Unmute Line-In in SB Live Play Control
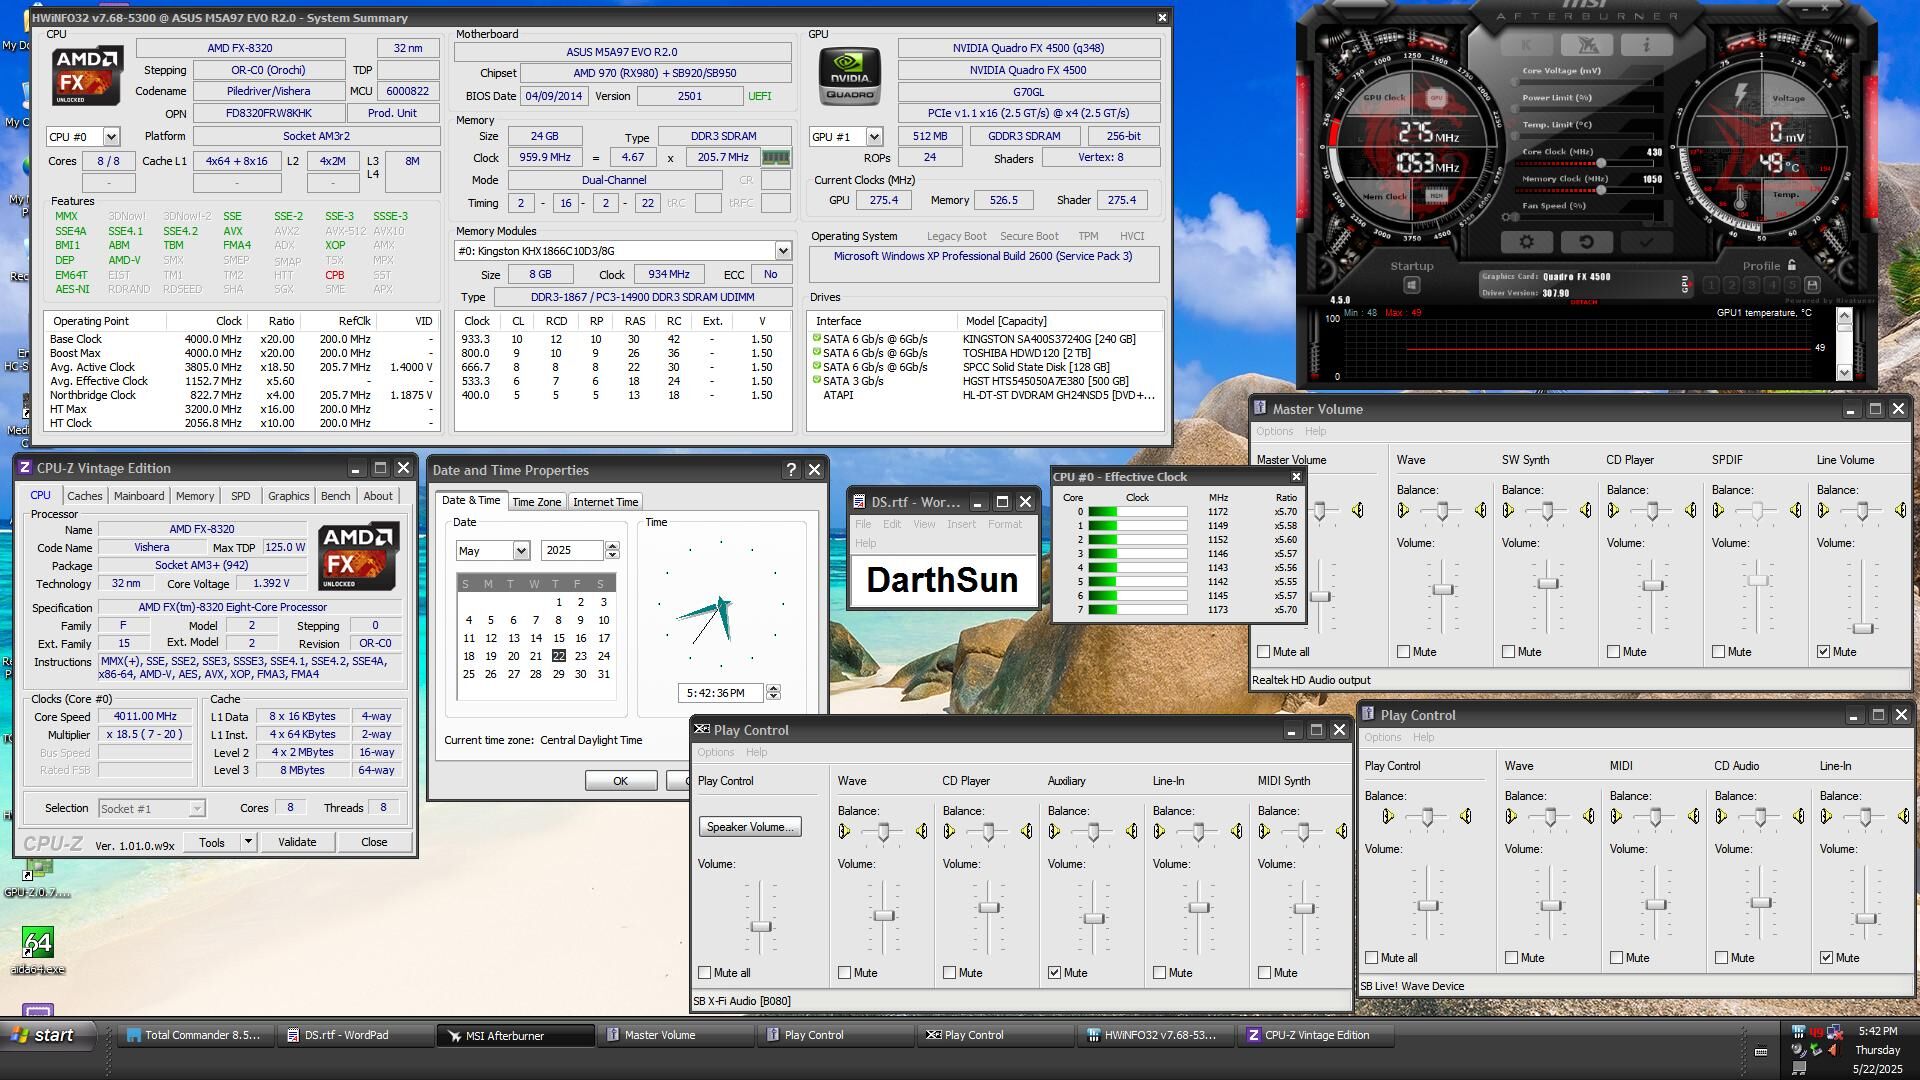Viewport: 1920px width, 1080px height. click(1827, 958)
